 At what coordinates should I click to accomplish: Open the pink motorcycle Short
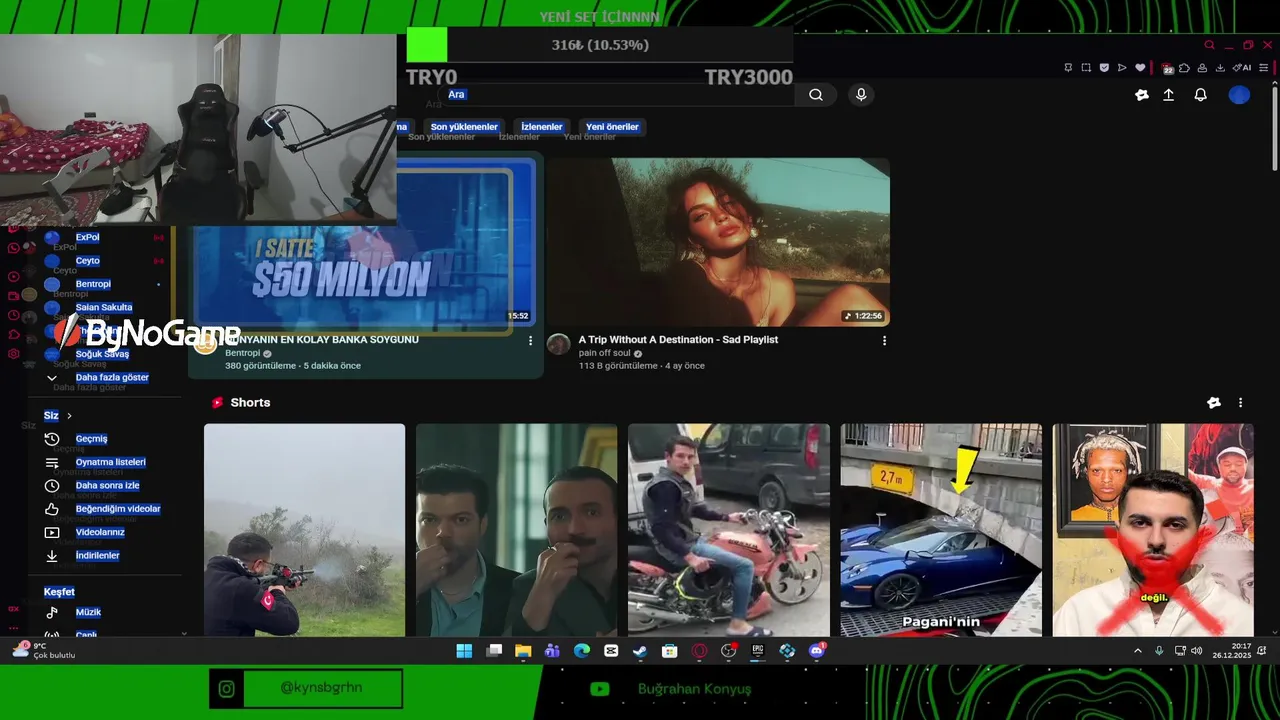728,530
